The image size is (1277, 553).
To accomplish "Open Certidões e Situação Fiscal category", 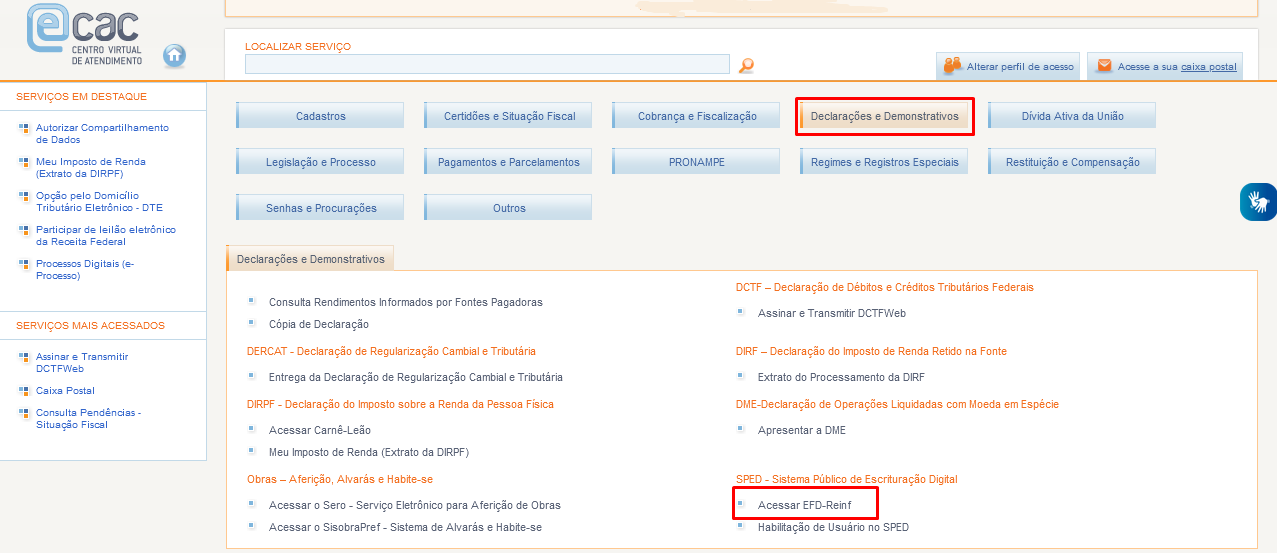I will pos(508,116).
